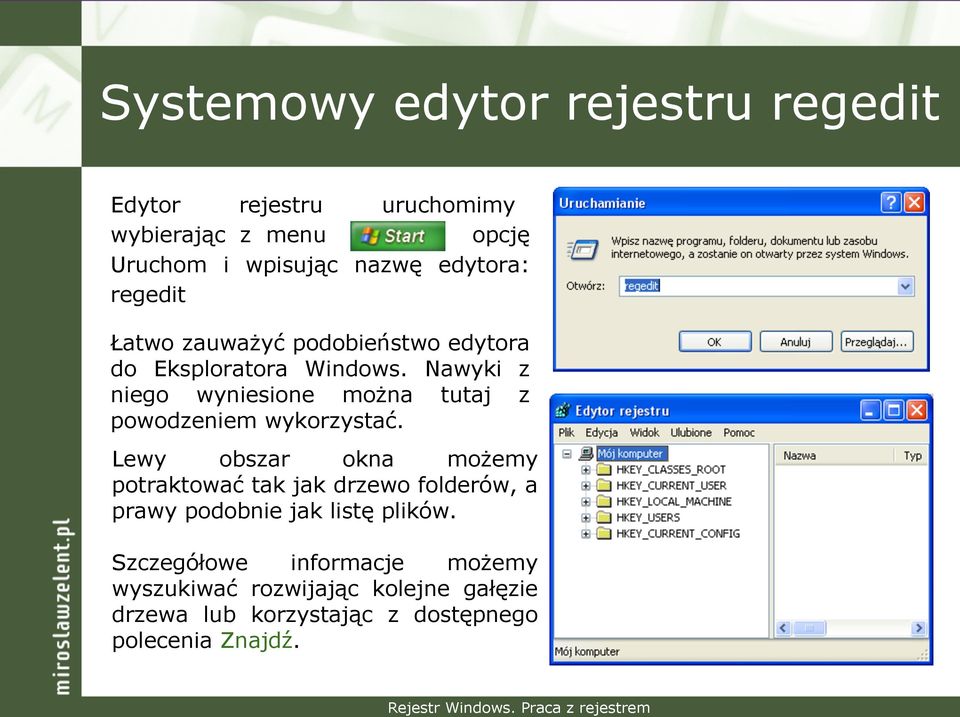960x717 pixels.
Task: Open the Plik menu
Action: point(566,433)
